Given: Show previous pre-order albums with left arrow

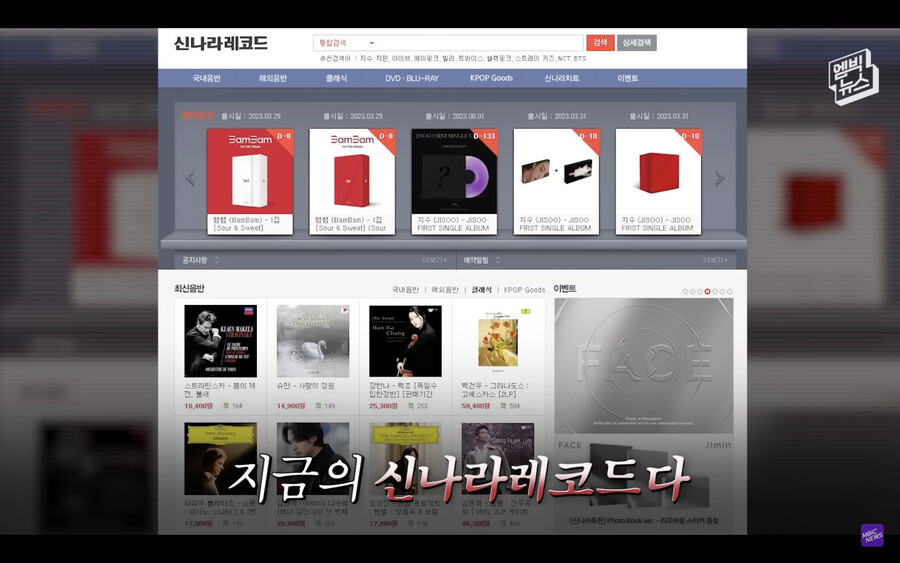Looking at the screenshot, I should (x=190, y=178).
